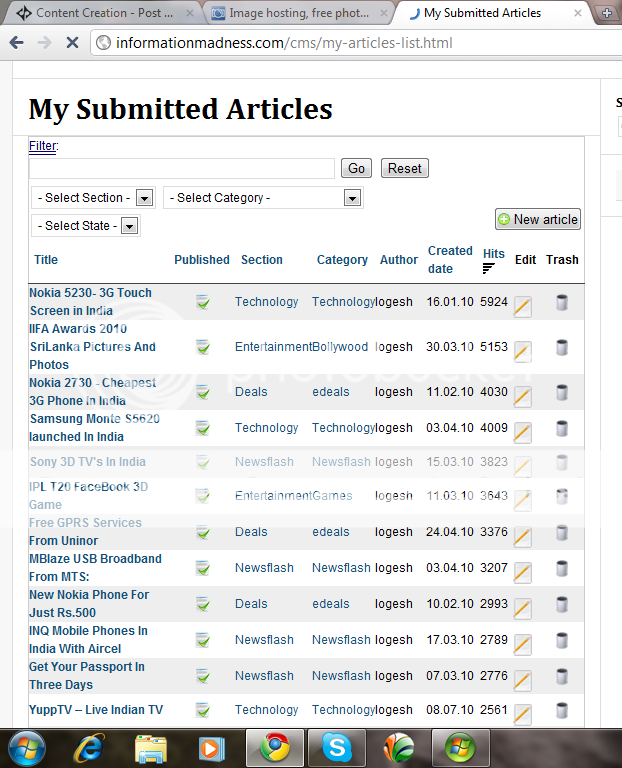Image resolution: width=622 pixels, height=768 pixels.
Task: Trash the Free GPRS Services article
Action: tap(562, 532)
